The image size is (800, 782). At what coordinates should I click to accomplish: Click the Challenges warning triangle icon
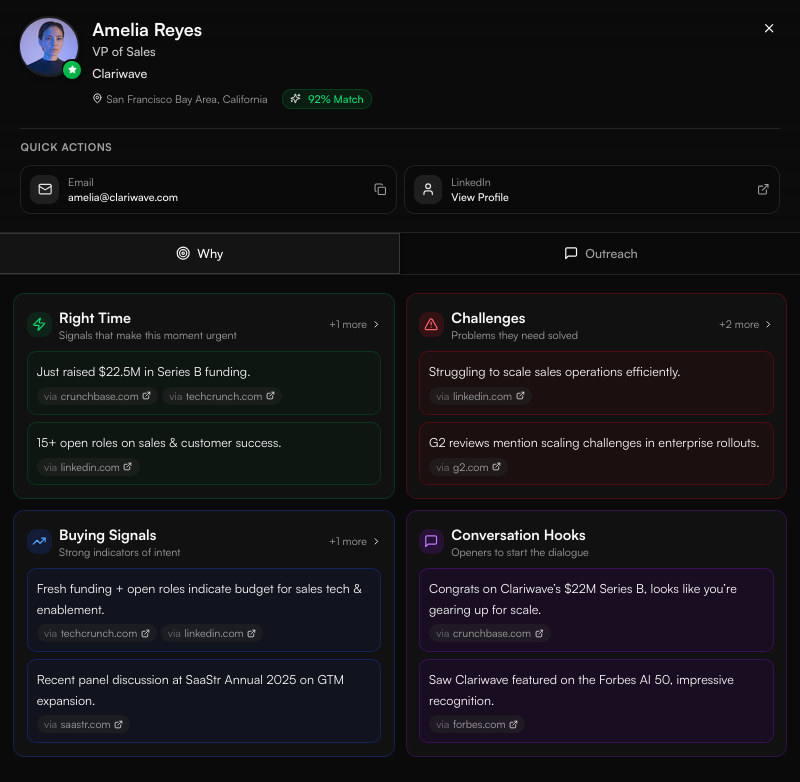coord(431,324)
